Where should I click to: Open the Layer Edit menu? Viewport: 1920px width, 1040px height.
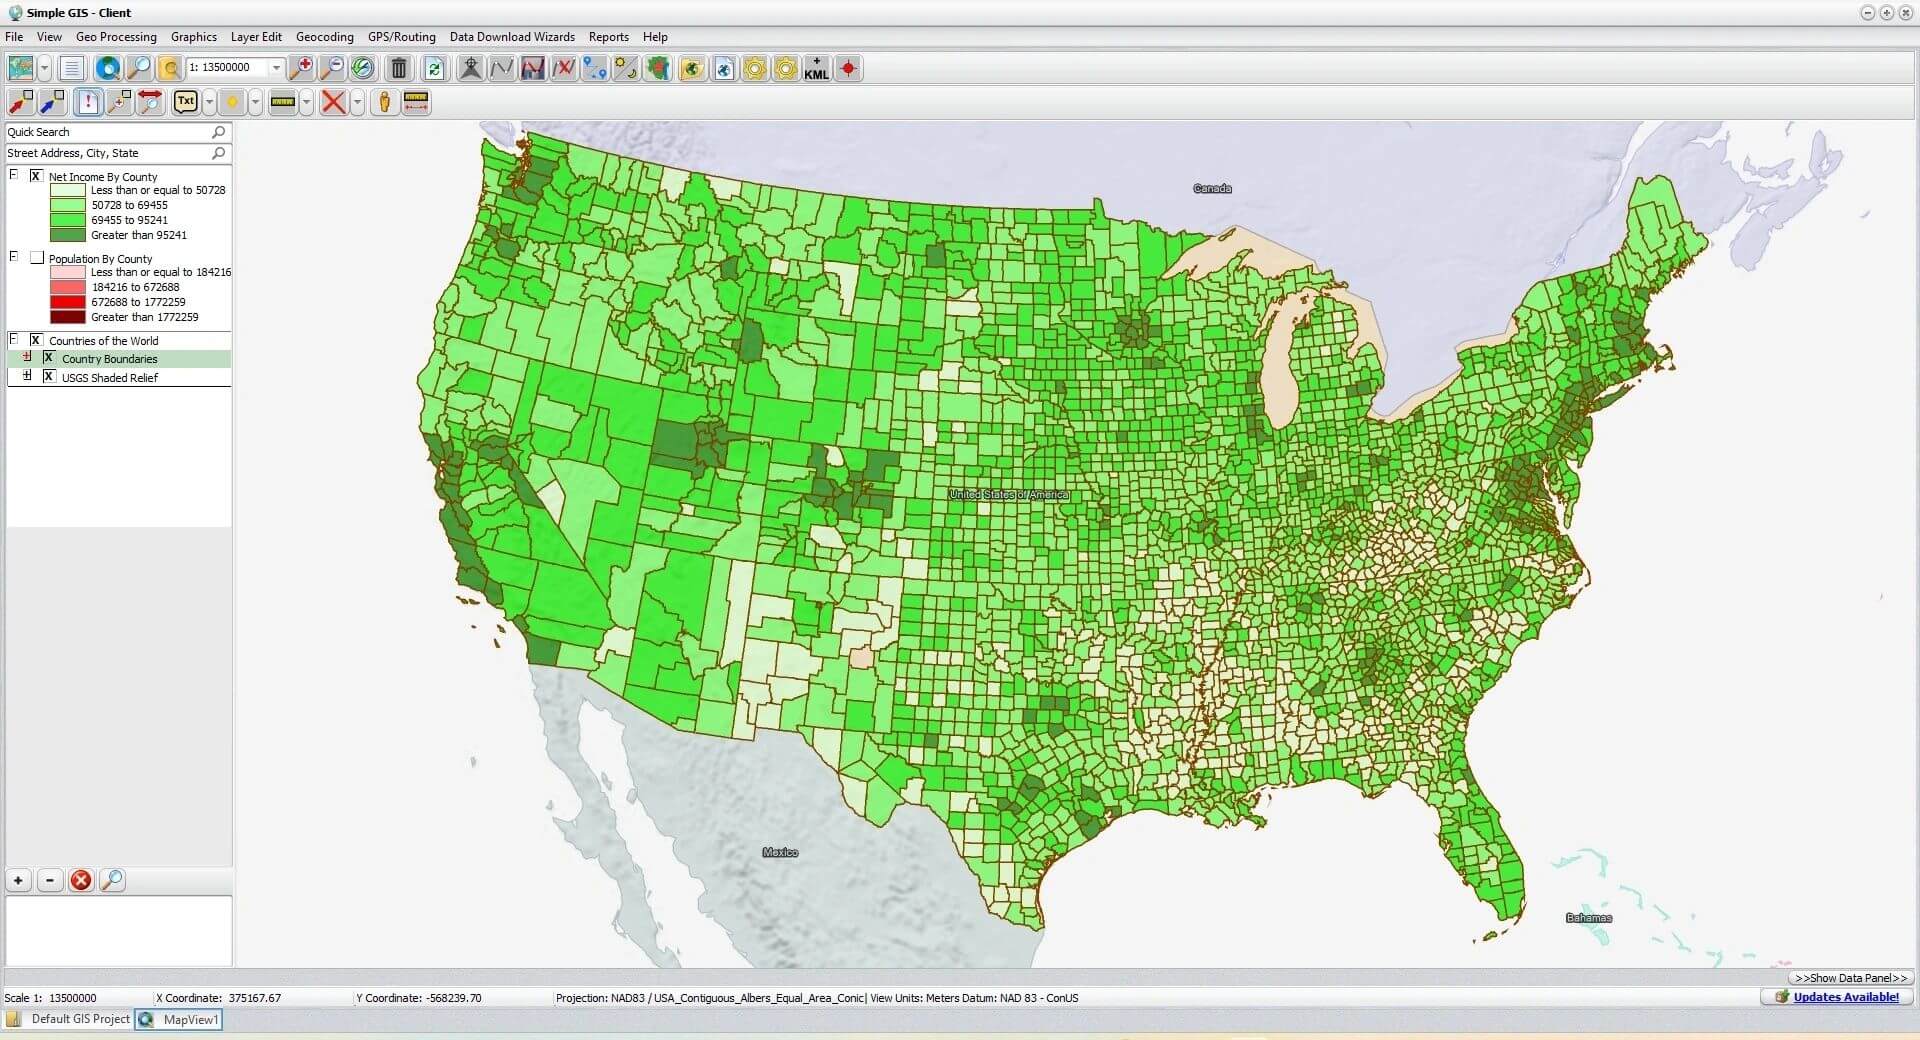pyautogui.click(x=256, y=37)
